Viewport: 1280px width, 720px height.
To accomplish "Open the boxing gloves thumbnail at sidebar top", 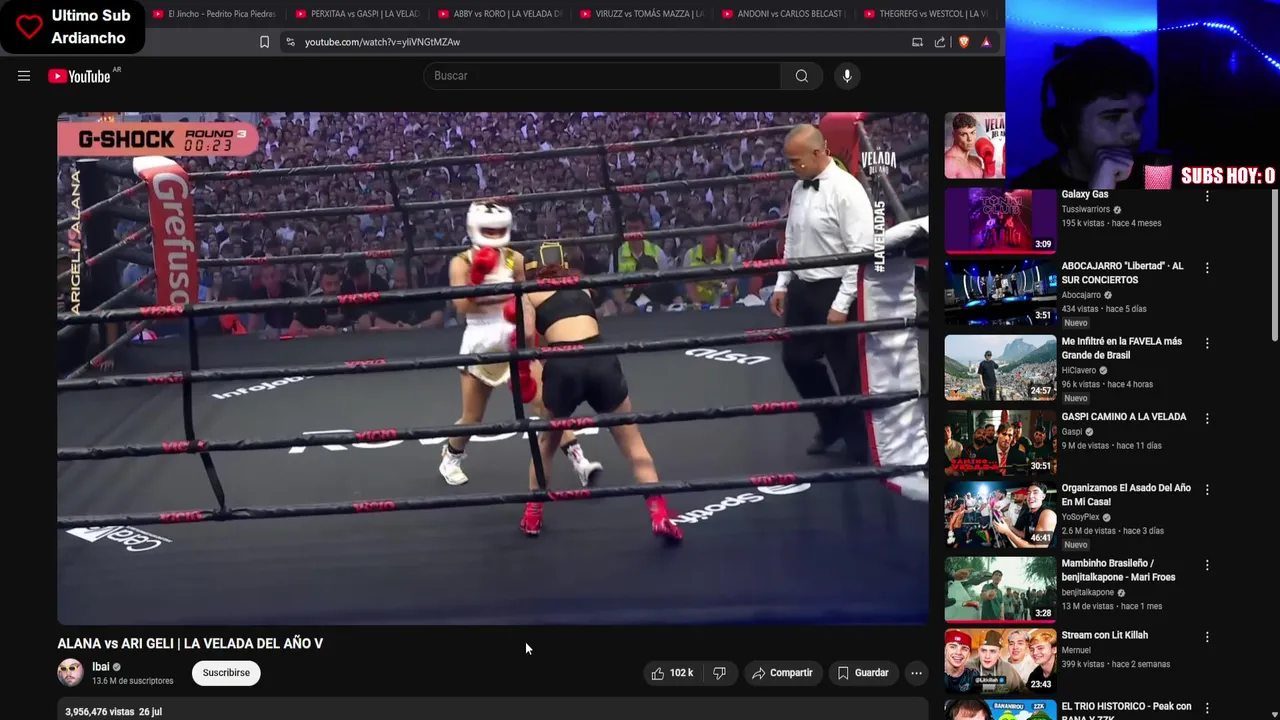I will point(975,146).
